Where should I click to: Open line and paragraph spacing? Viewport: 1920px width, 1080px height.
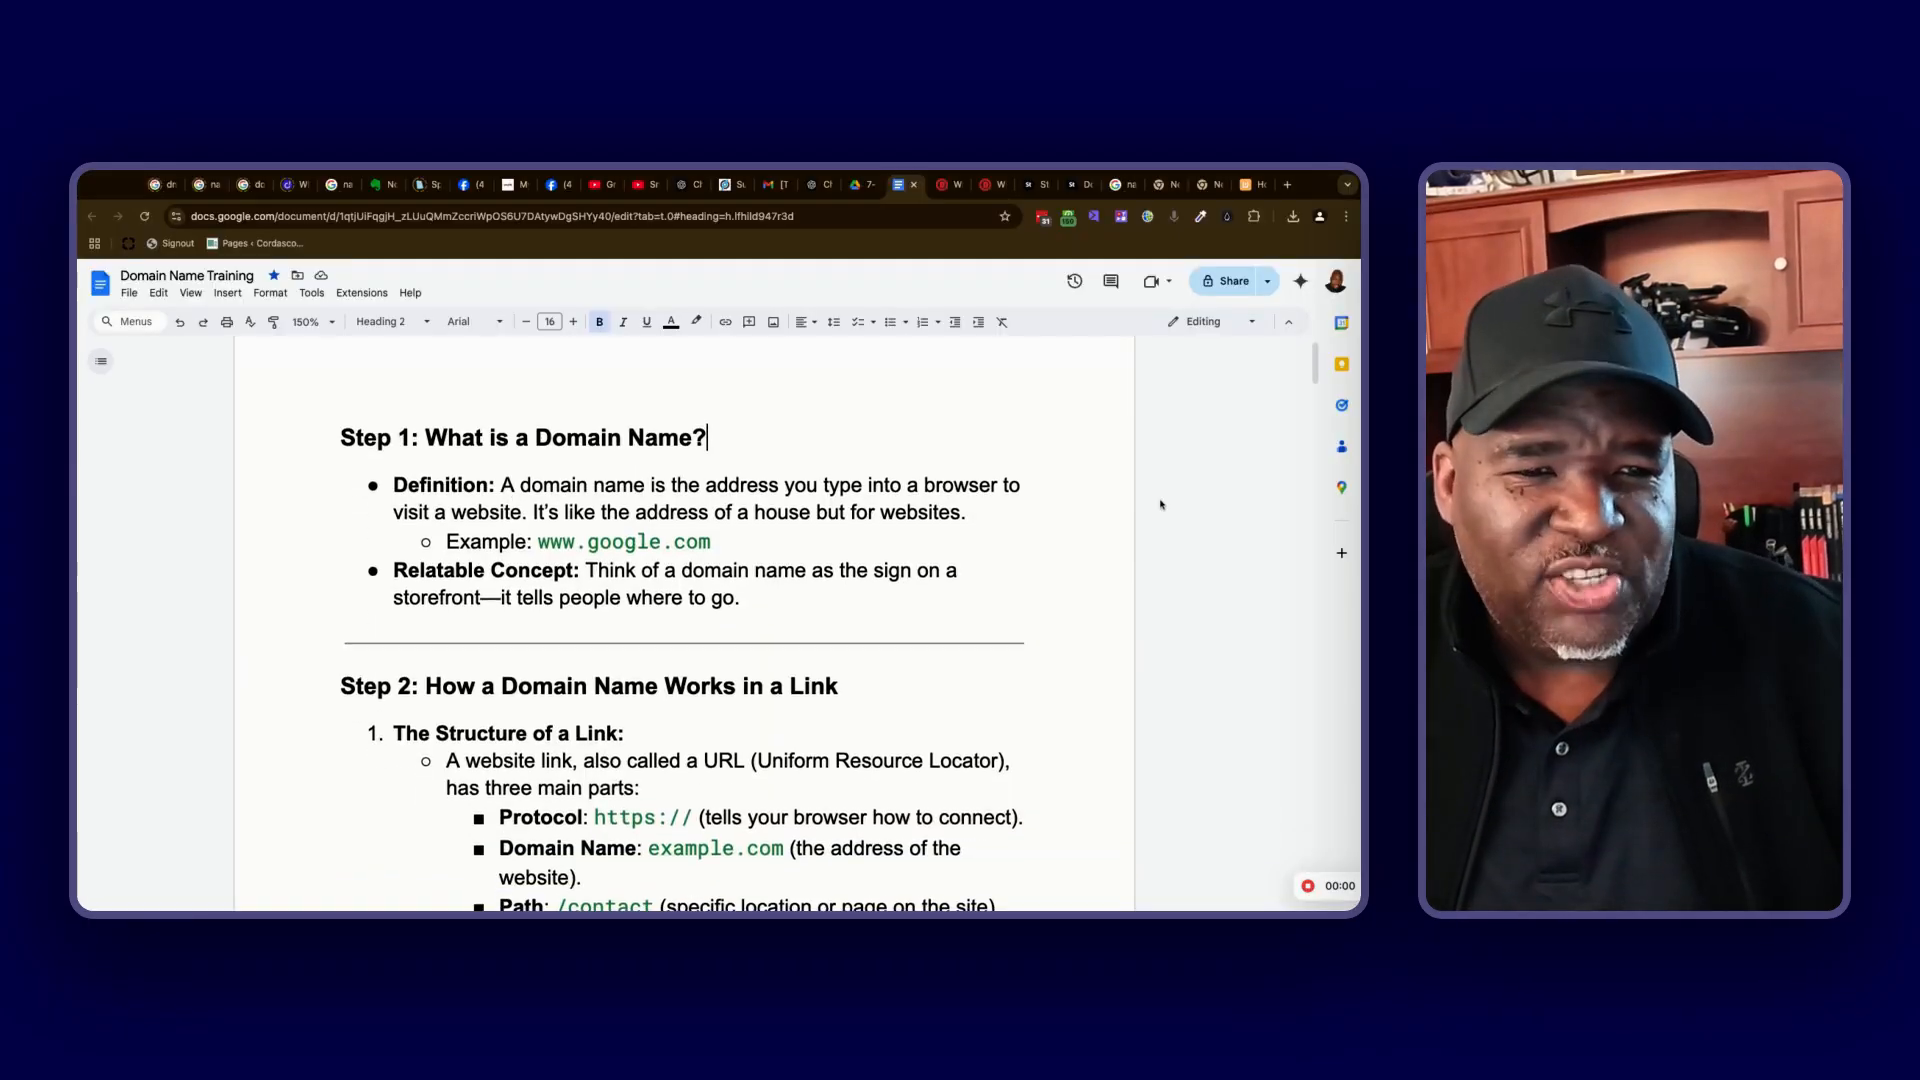point(833,322)
